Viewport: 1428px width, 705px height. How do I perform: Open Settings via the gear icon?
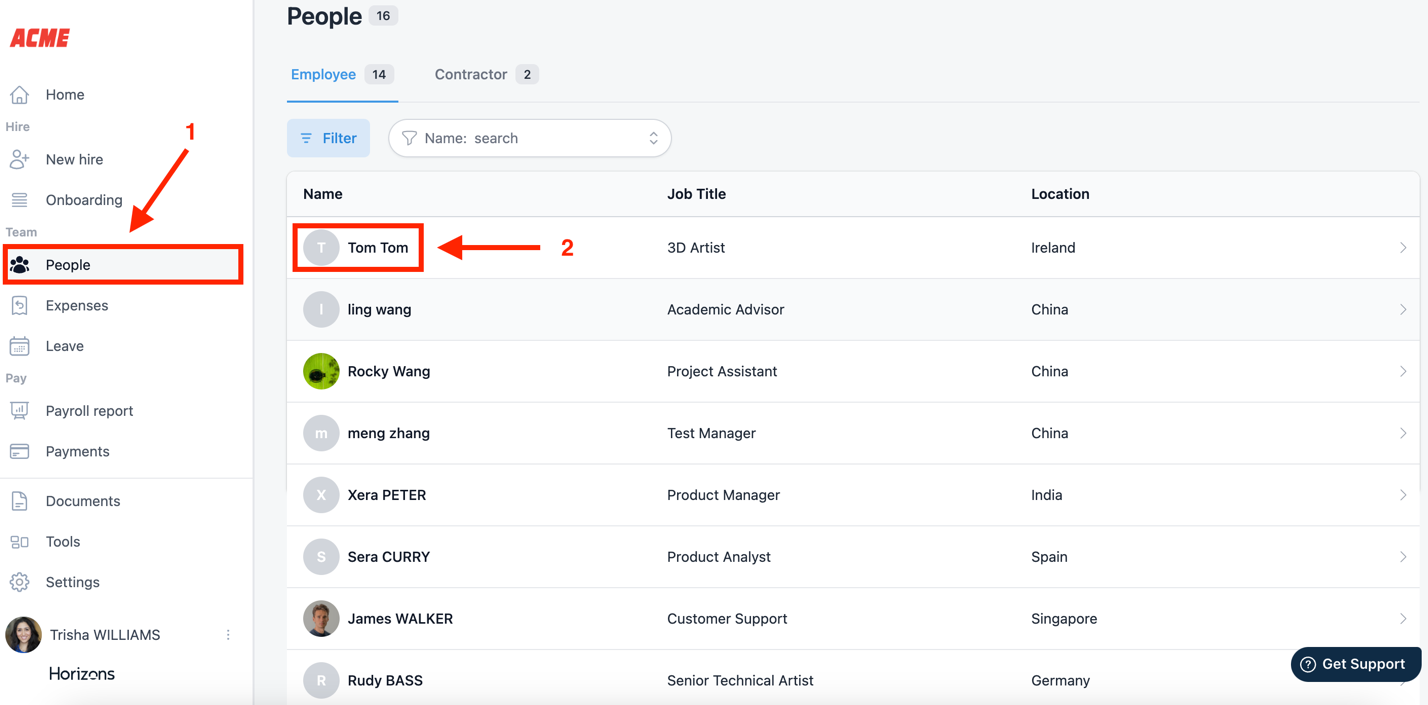click(x=19, y=582)
